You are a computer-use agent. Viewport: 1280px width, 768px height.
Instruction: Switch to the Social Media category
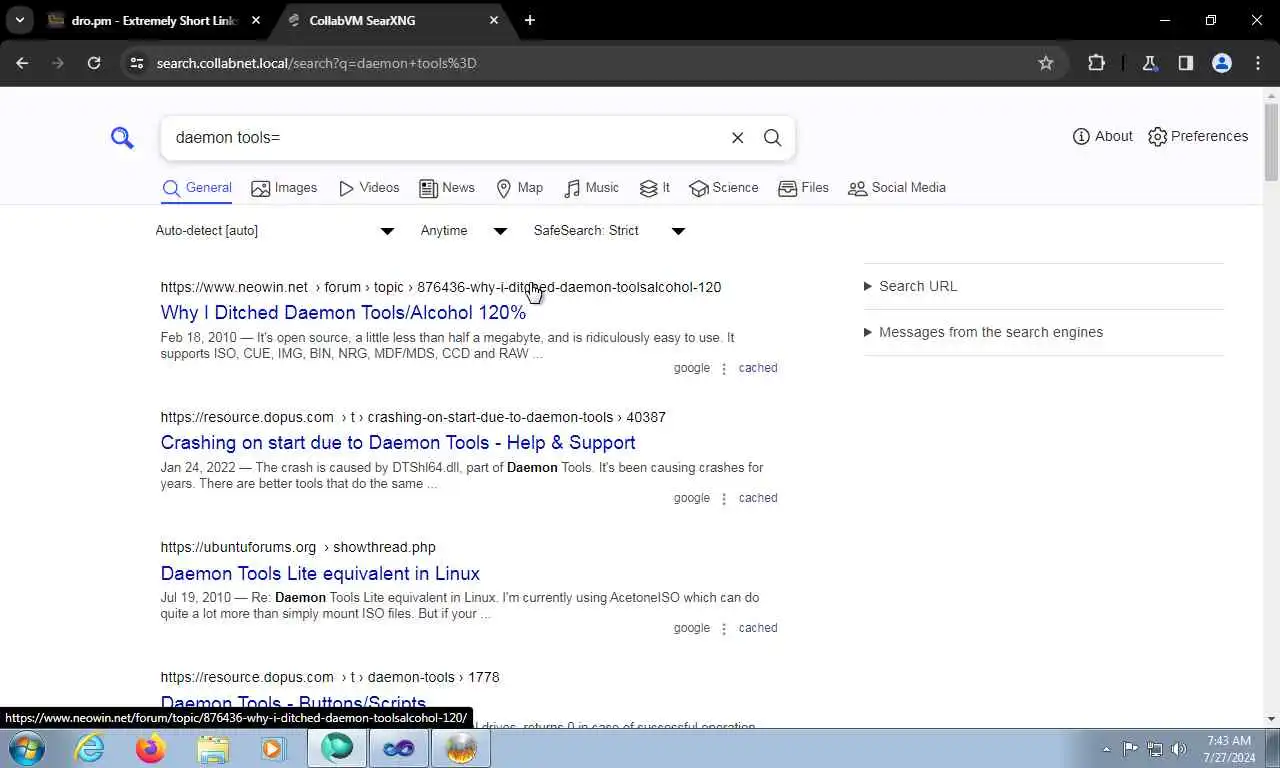[897, 188]
